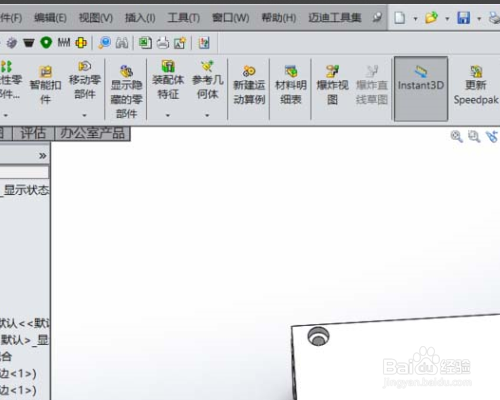Viewport: 500px width, 400px height.
Task: Click the printer icon in the second toolbar
Action: [163, 43]
